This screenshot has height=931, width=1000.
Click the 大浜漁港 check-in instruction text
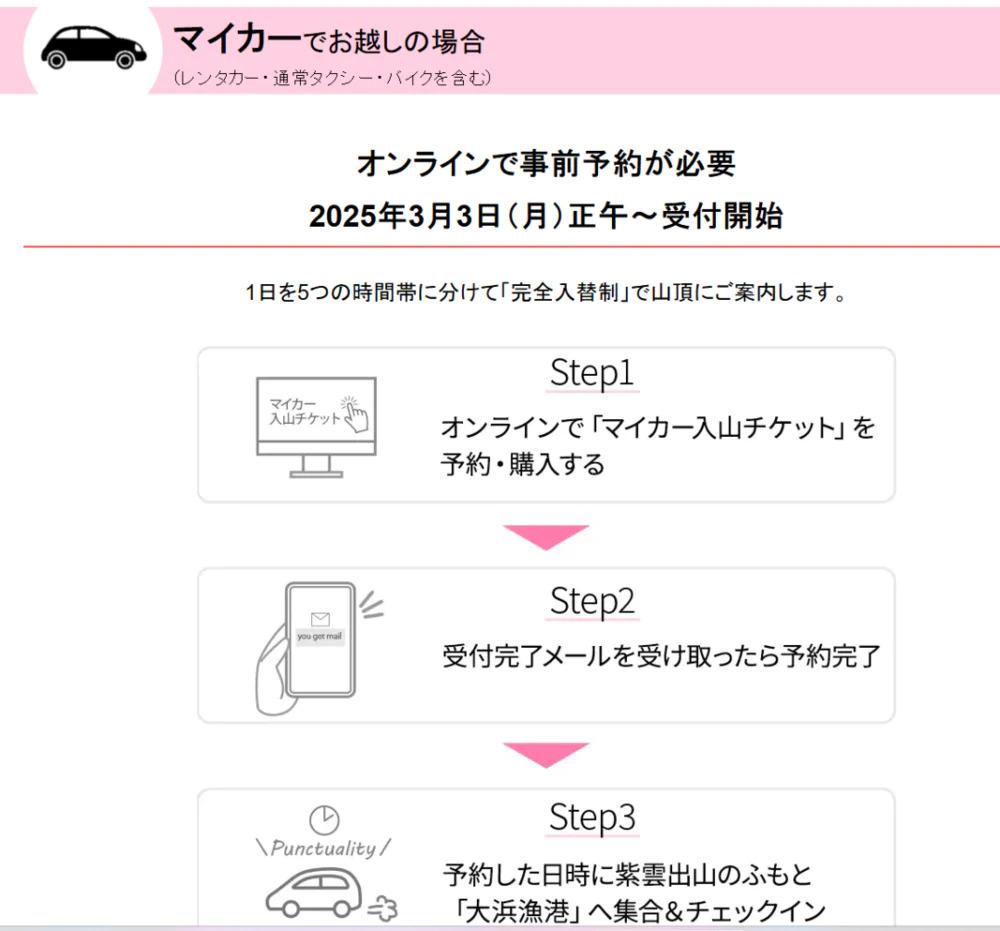(x=635, y=893)
